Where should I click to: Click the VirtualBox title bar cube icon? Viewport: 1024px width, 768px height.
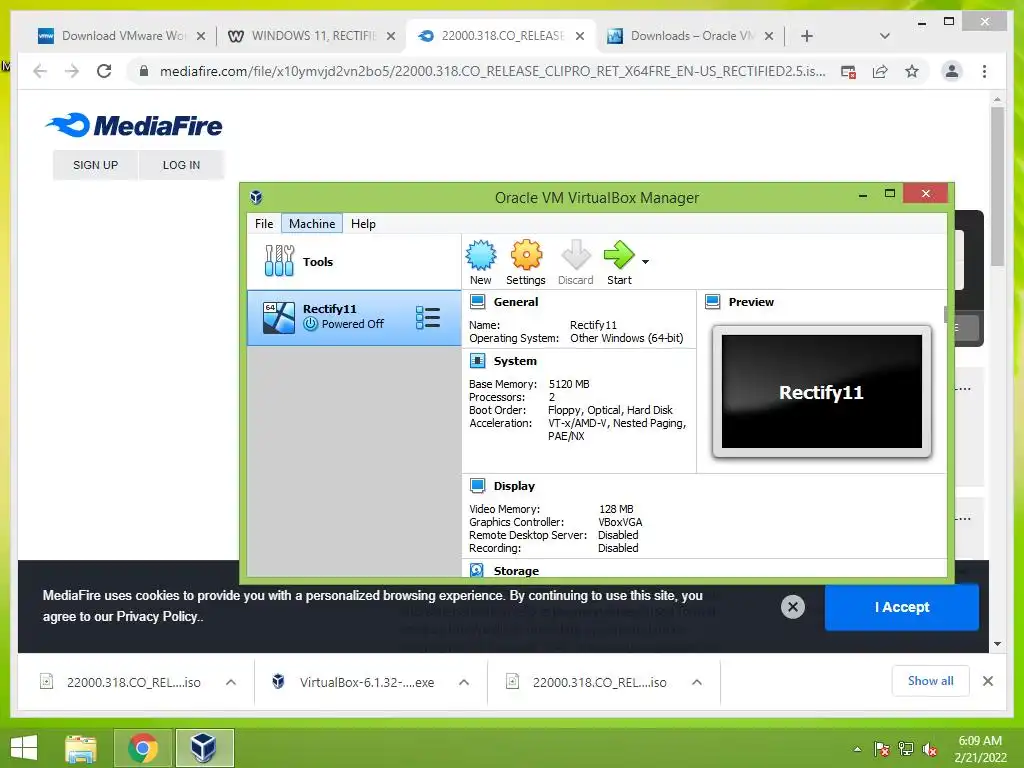click(256, 197)
